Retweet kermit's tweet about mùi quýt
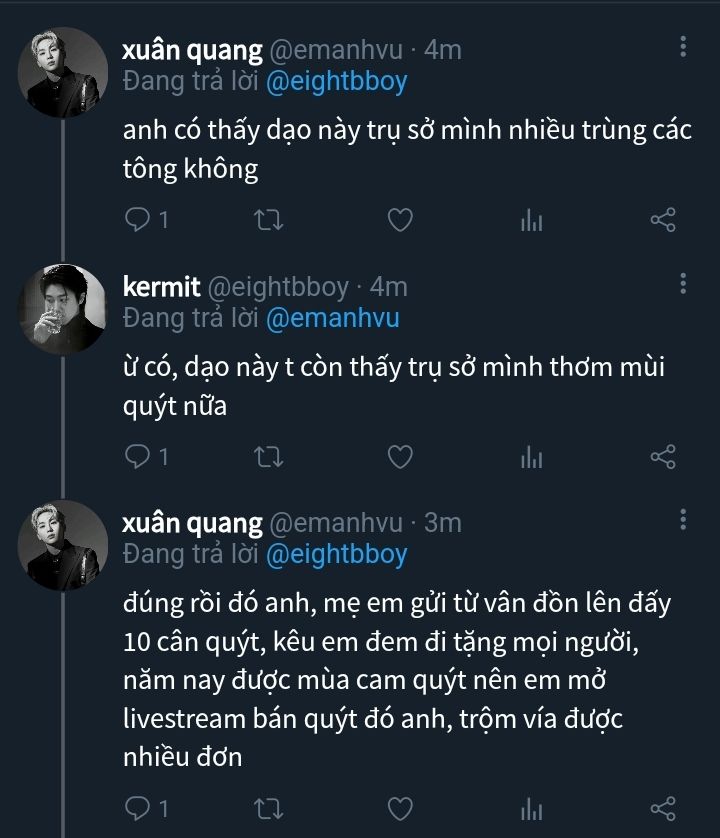This screenshot has width=720, height=838. (x=269, y=457)
